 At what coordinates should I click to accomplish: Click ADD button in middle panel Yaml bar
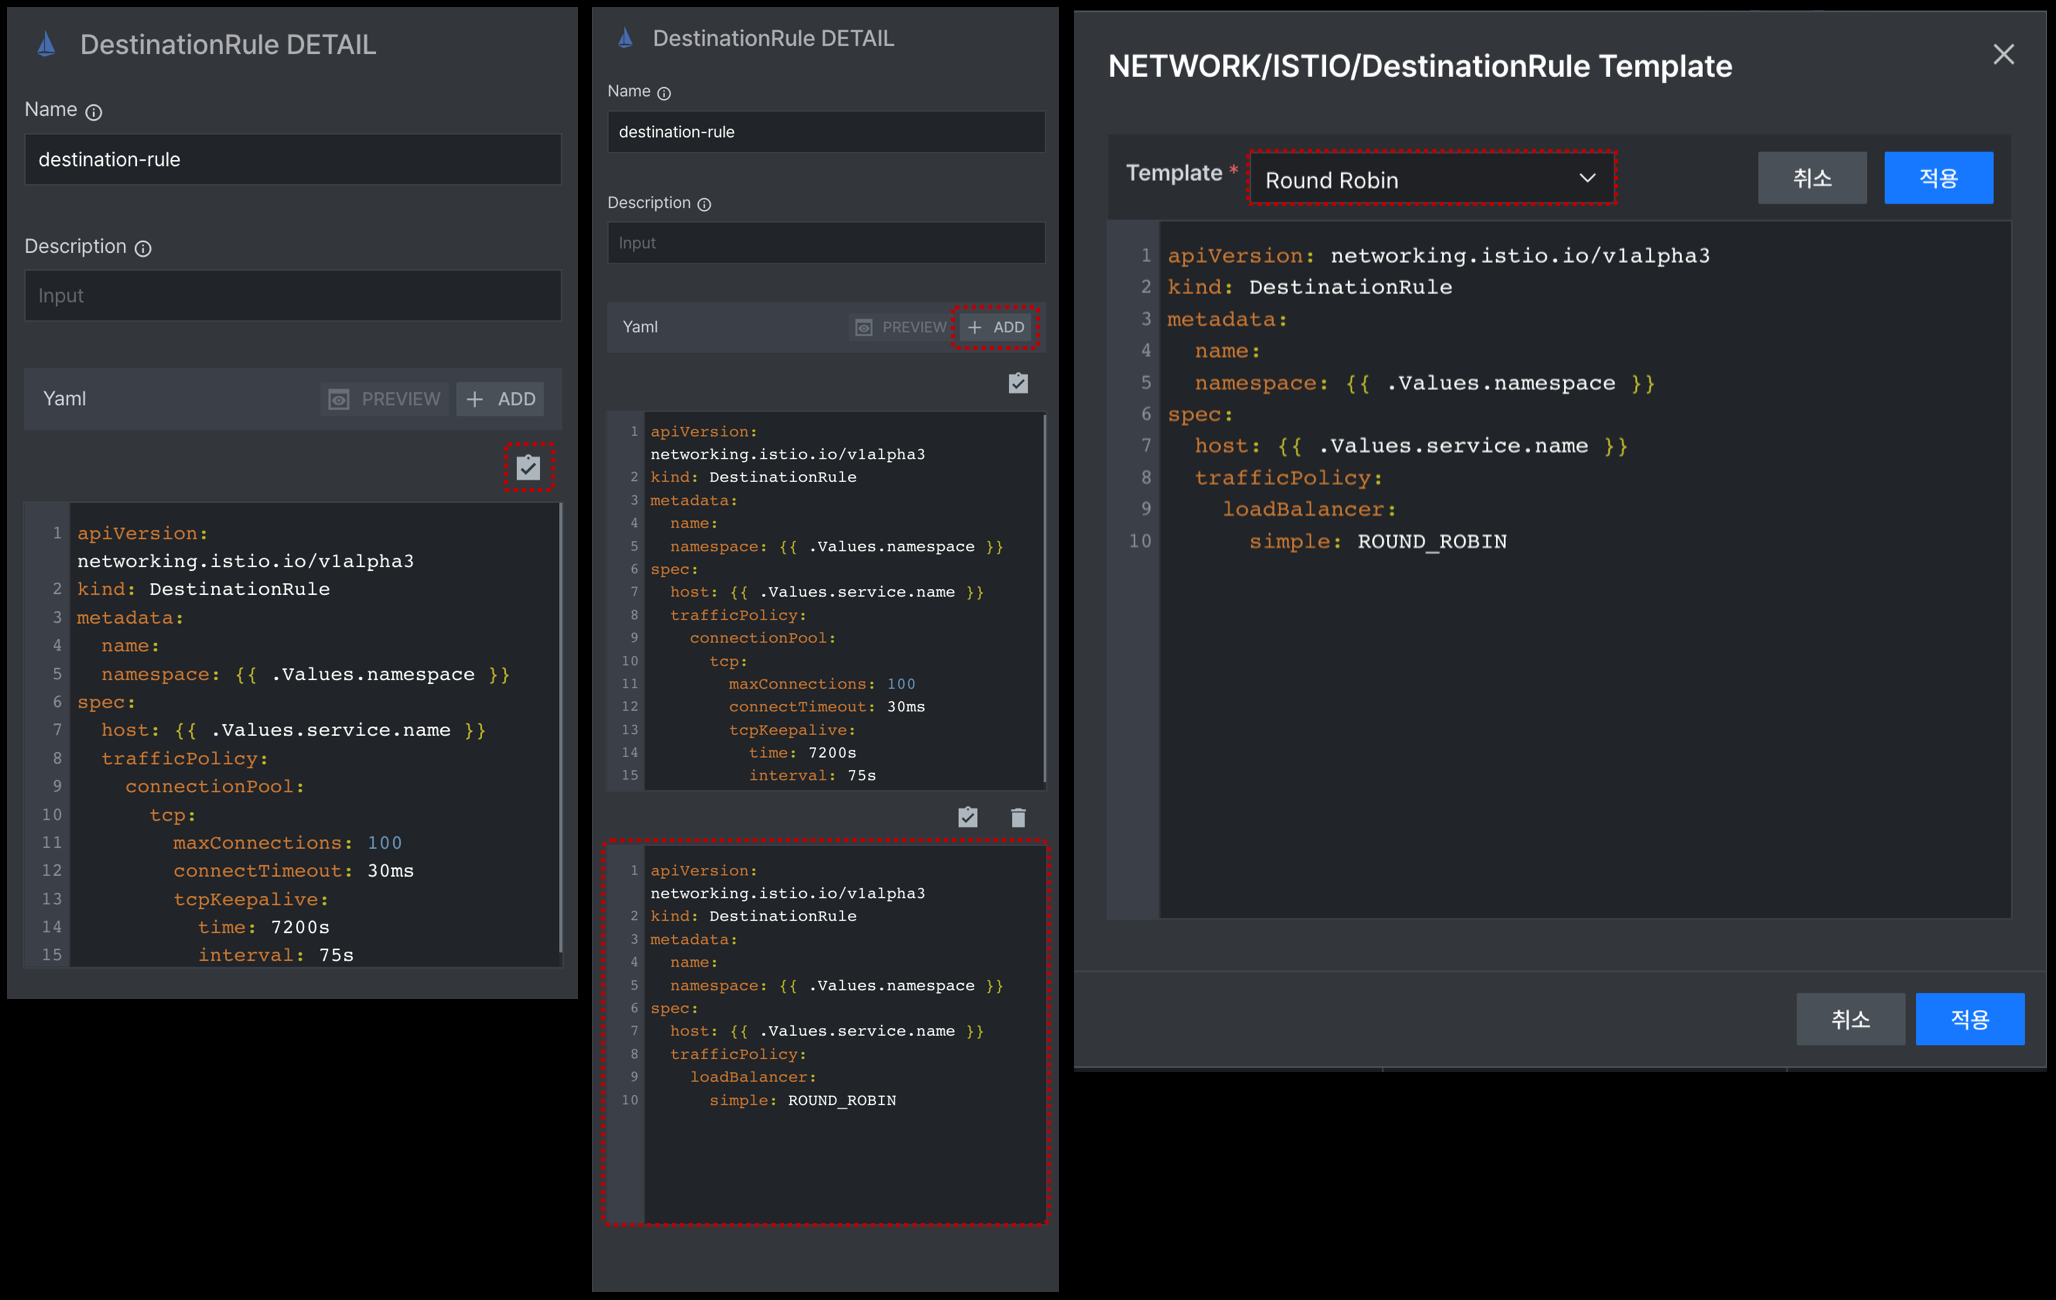click(996, 327)
